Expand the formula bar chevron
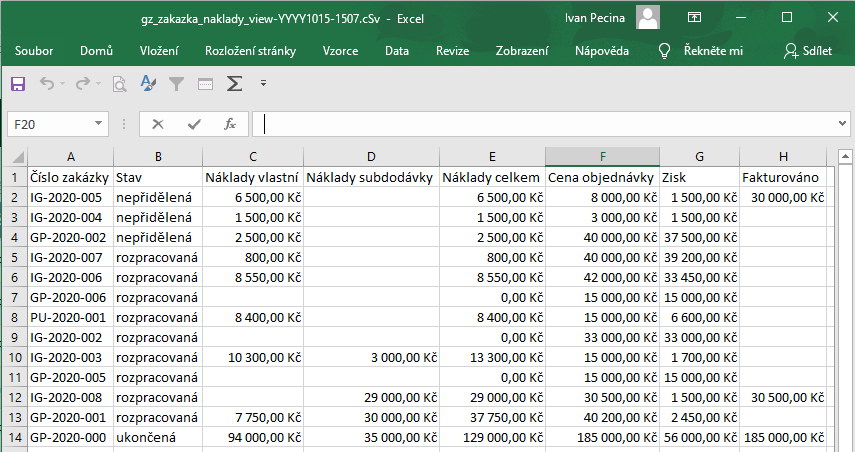 (842, 124)
